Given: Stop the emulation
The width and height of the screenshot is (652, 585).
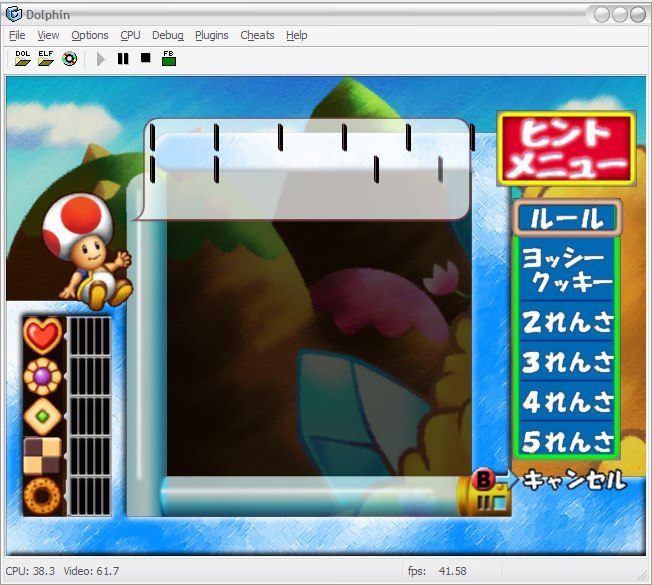Looking at the screenshot, I should click(146, 57).
